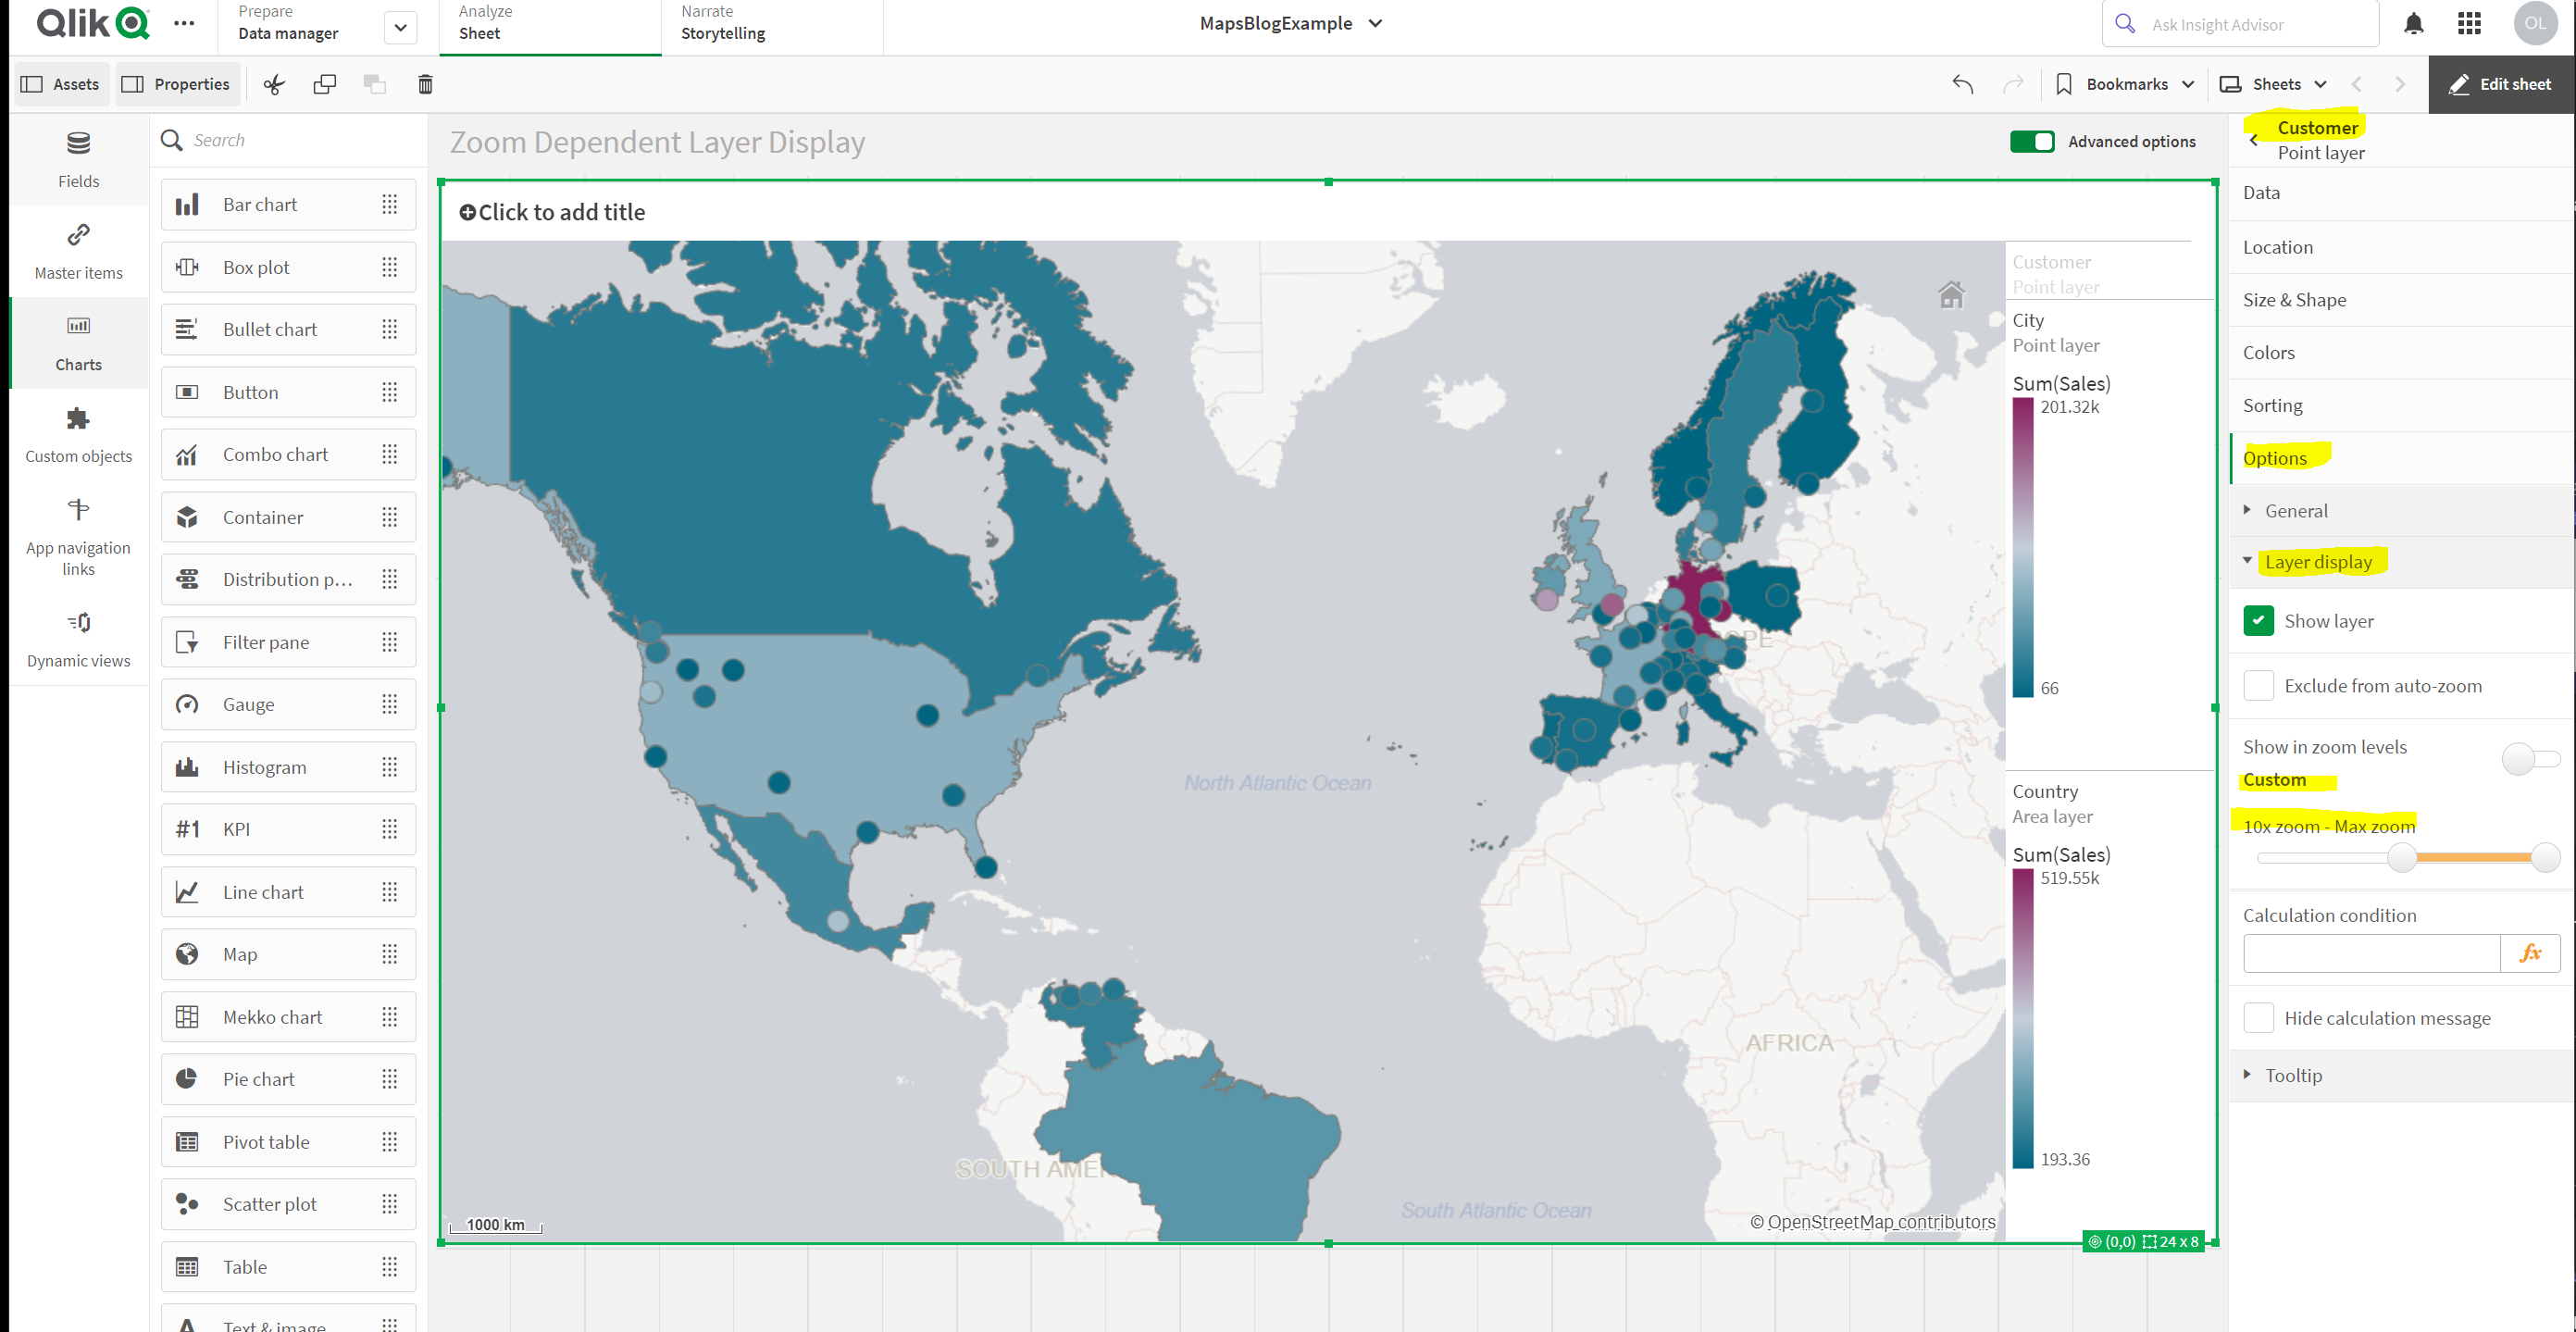The width and height of the screenshot is (2576, 1332).
Task: Open expression editor fx button
Action: 2530,953
